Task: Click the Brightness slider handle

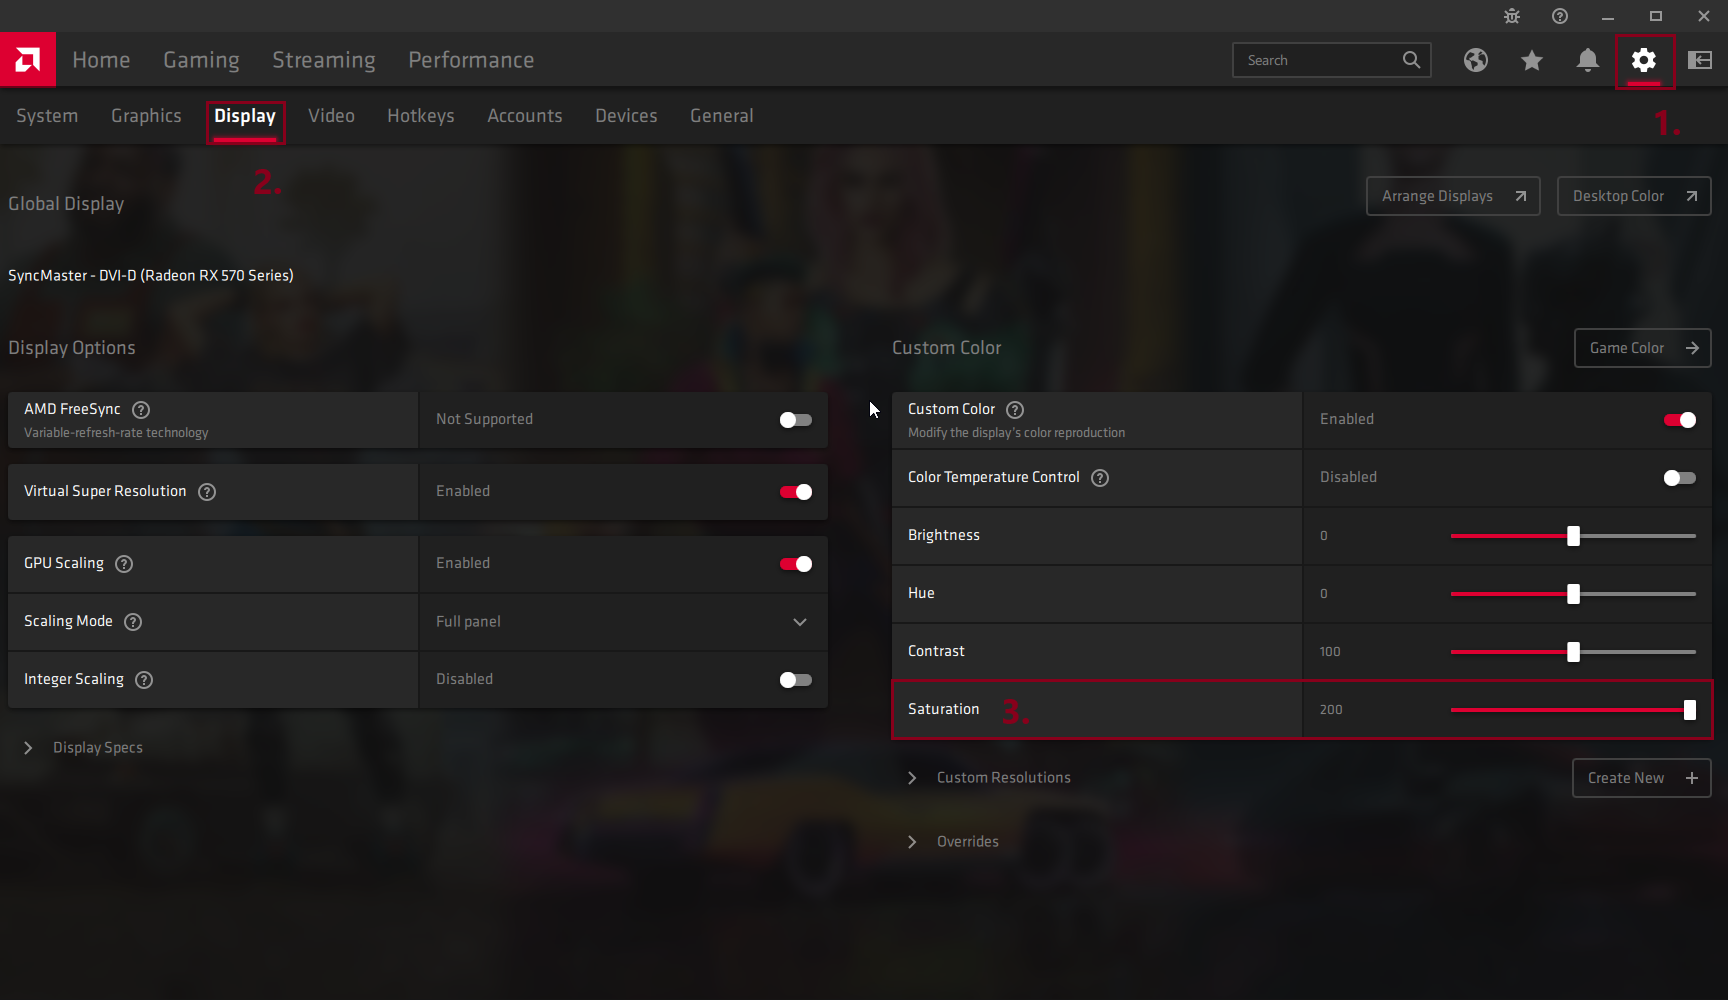Action: (1573, 536)
